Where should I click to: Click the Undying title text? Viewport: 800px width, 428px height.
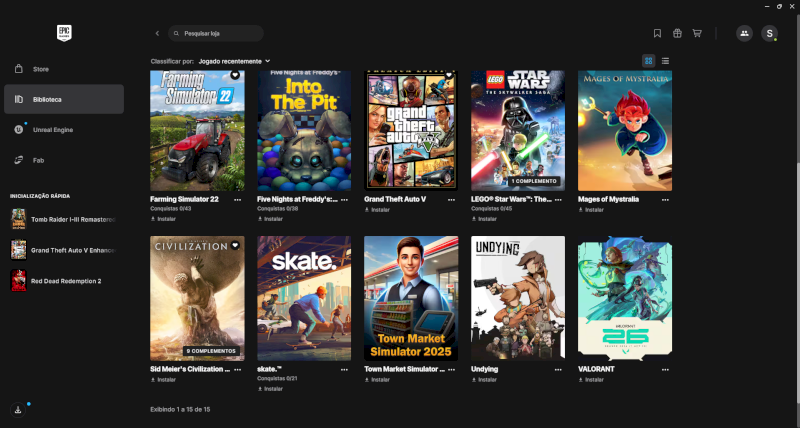(x=484, y=369)
